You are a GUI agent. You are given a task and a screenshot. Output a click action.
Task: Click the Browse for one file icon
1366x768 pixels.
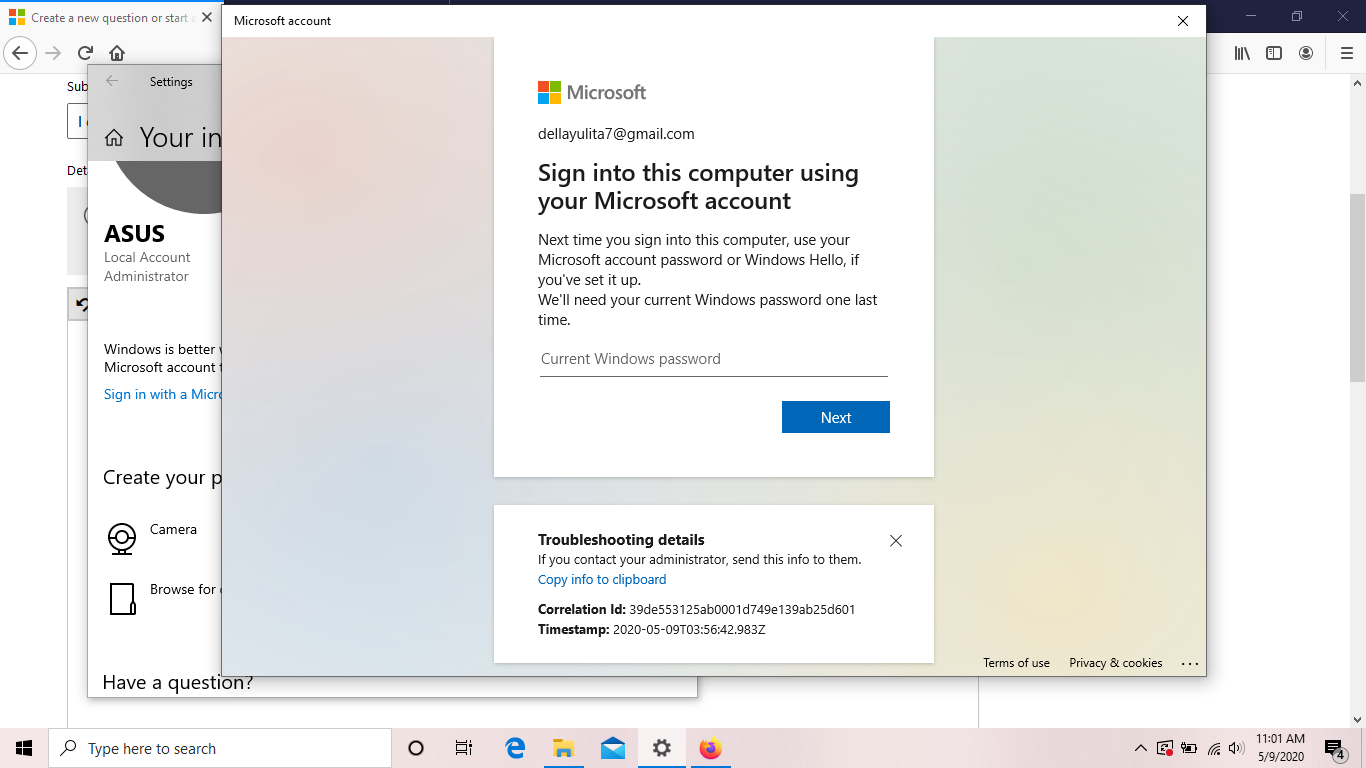(x=122, y=599)
